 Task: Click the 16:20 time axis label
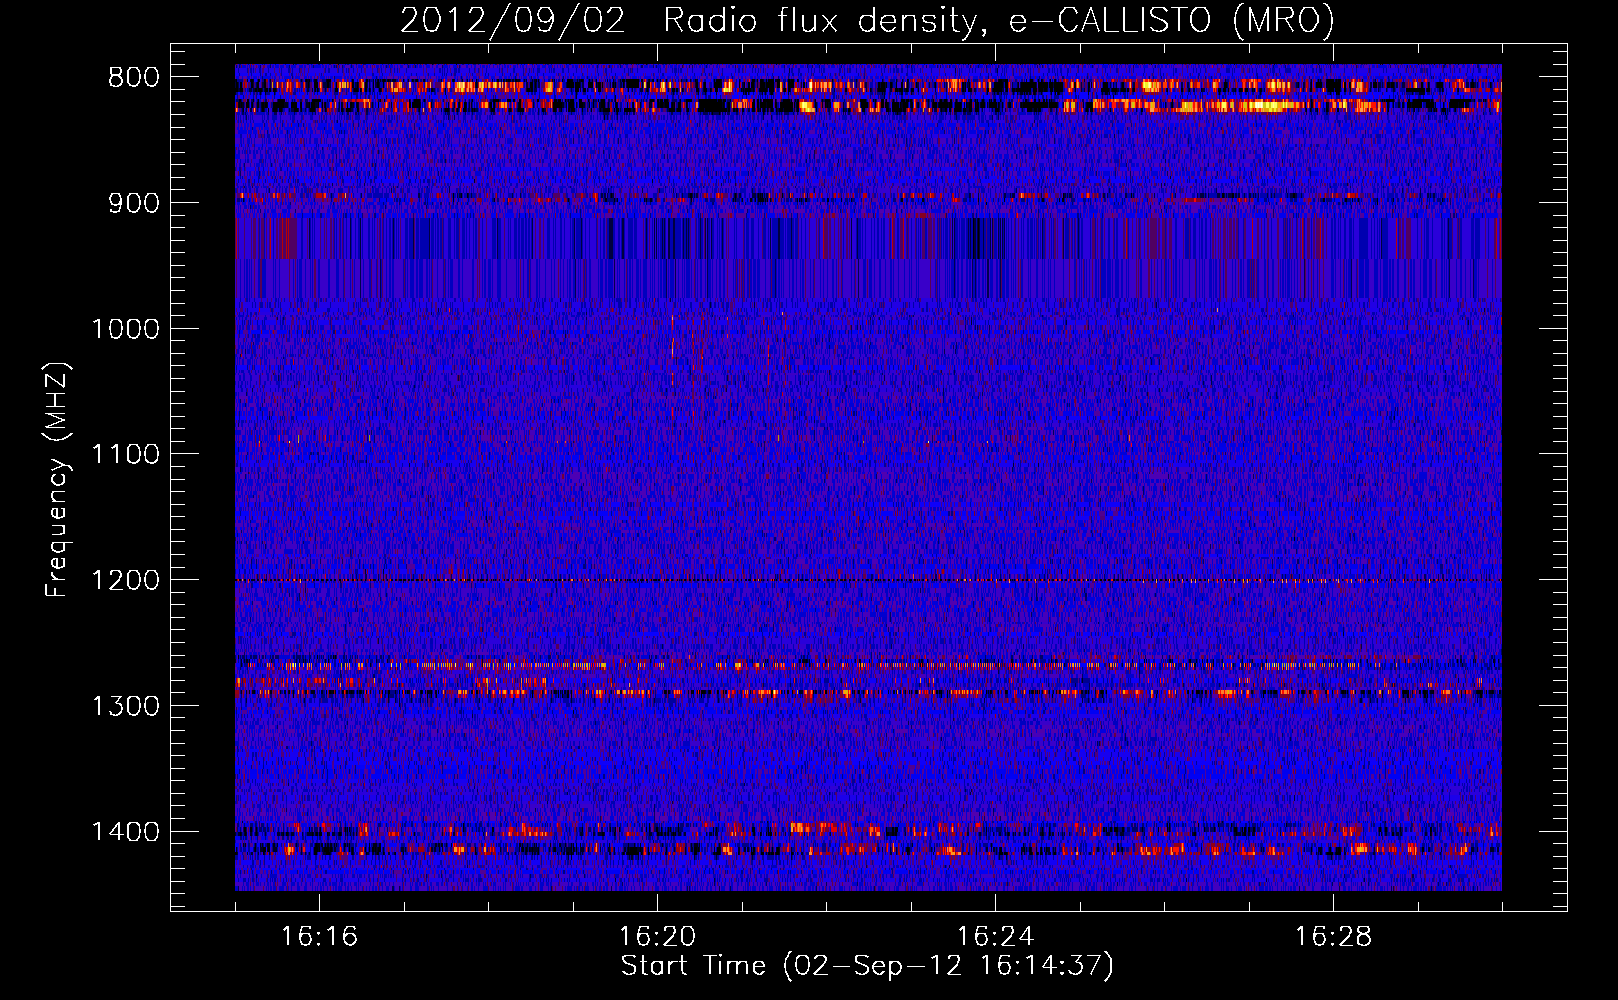point(657,937)
